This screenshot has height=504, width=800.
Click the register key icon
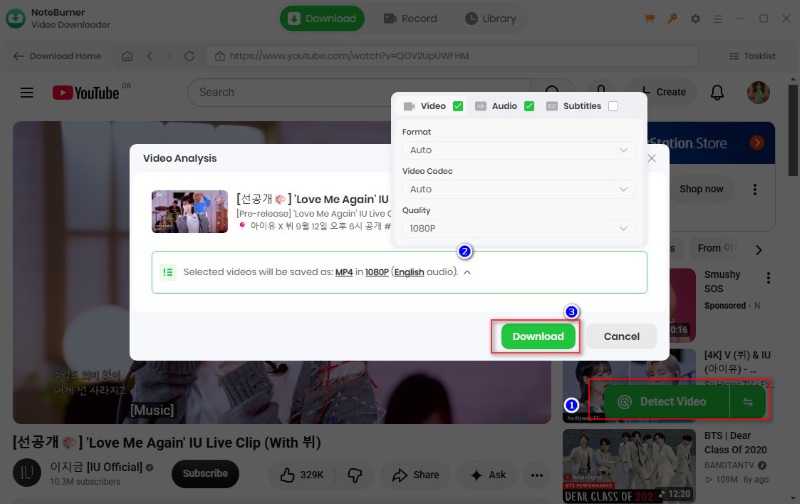point(672,18)
